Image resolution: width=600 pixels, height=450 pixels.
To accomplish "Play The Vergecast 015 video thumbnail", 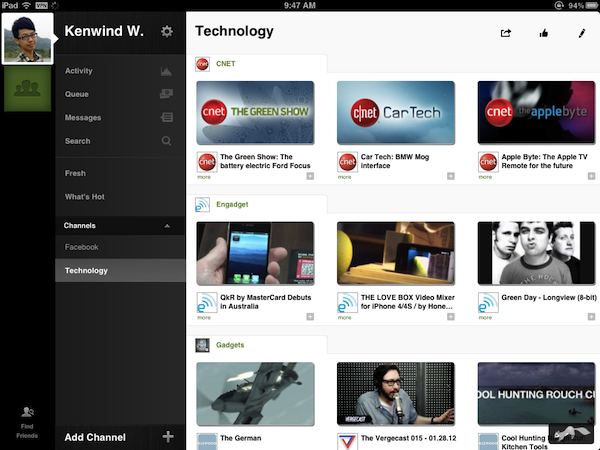I will (x=396, y=394).
